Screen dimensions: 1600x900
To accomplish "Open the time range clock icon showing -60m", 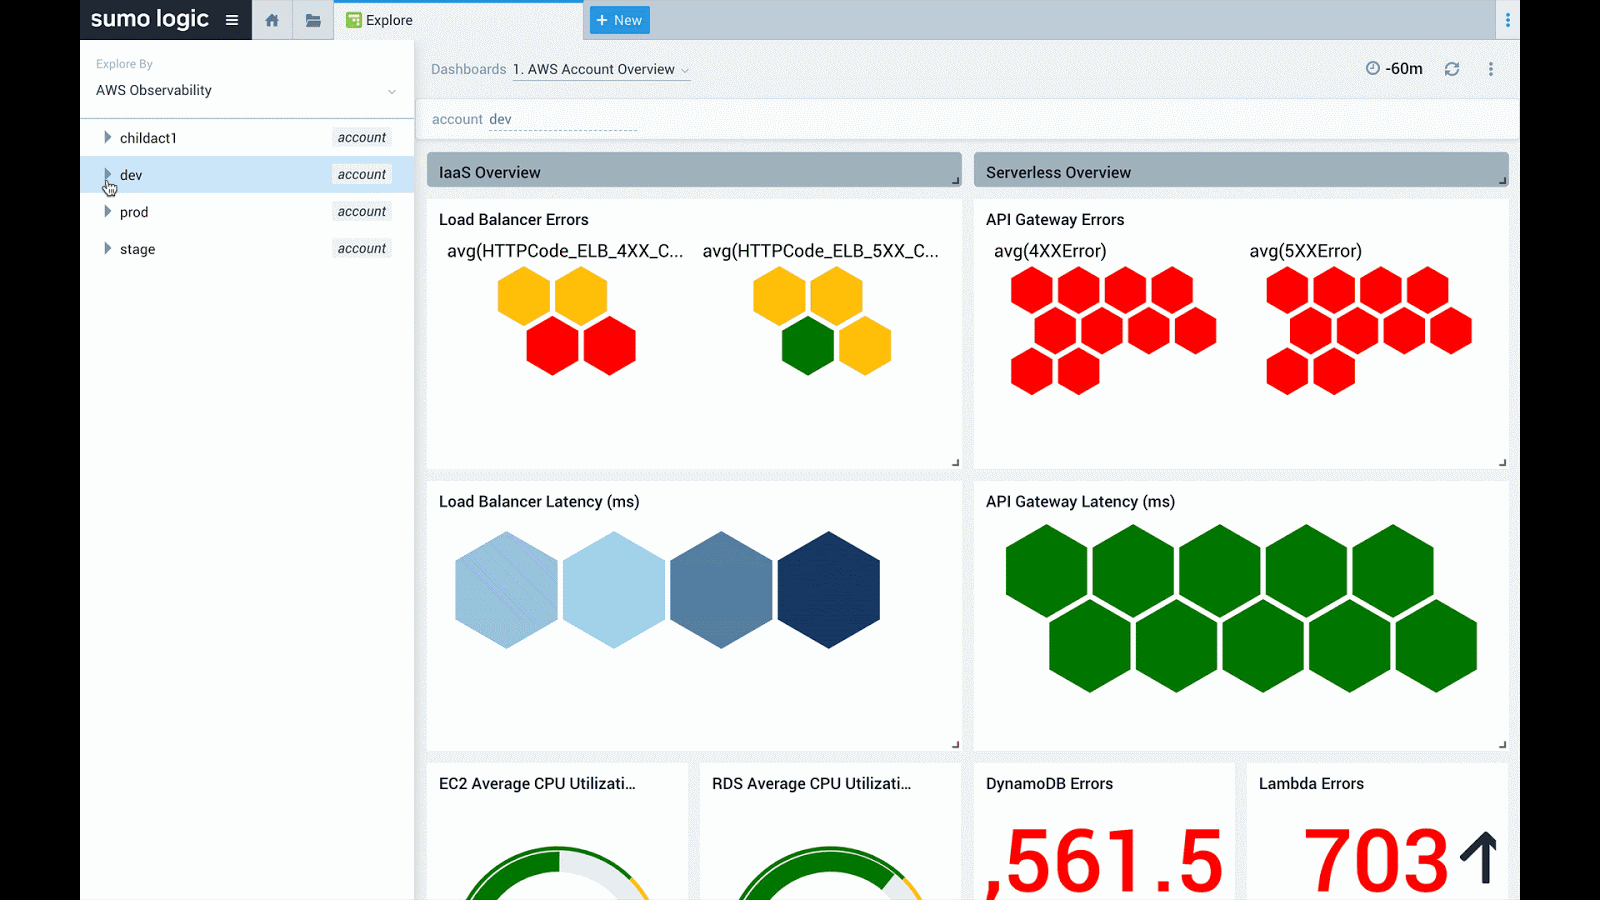I will 1372,68.
